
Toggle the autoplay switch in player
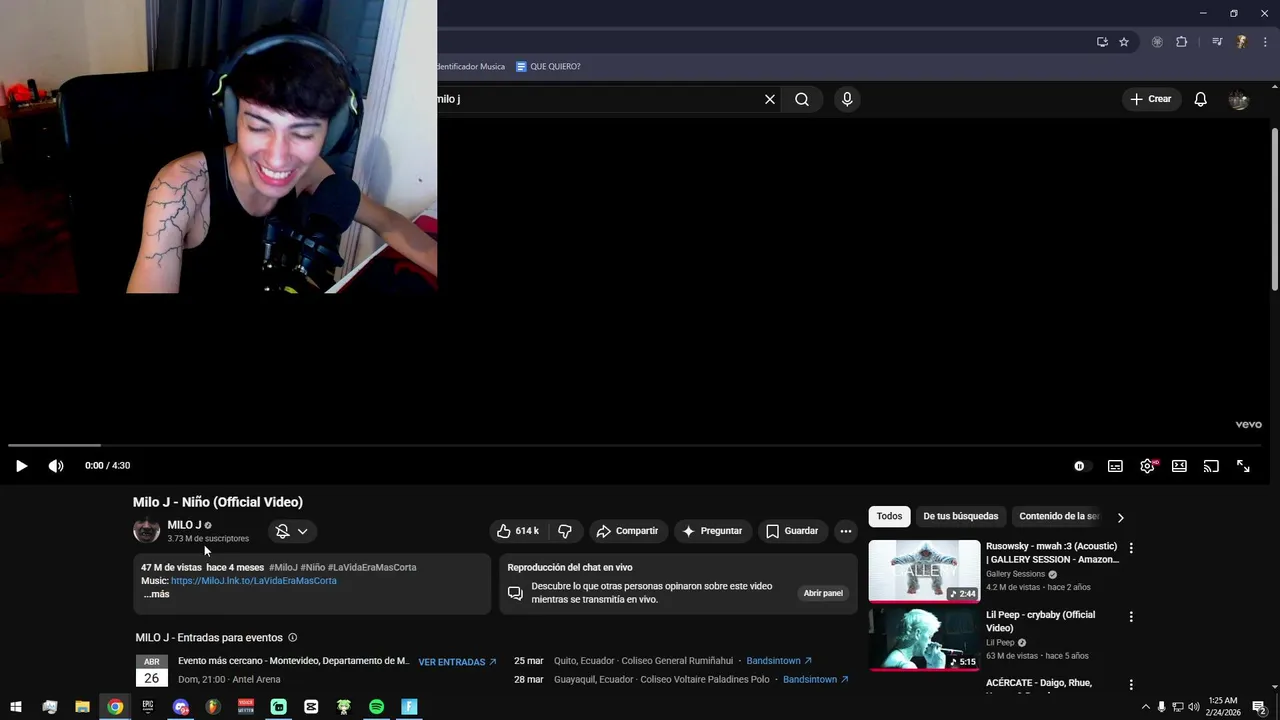coord(1080,466)
